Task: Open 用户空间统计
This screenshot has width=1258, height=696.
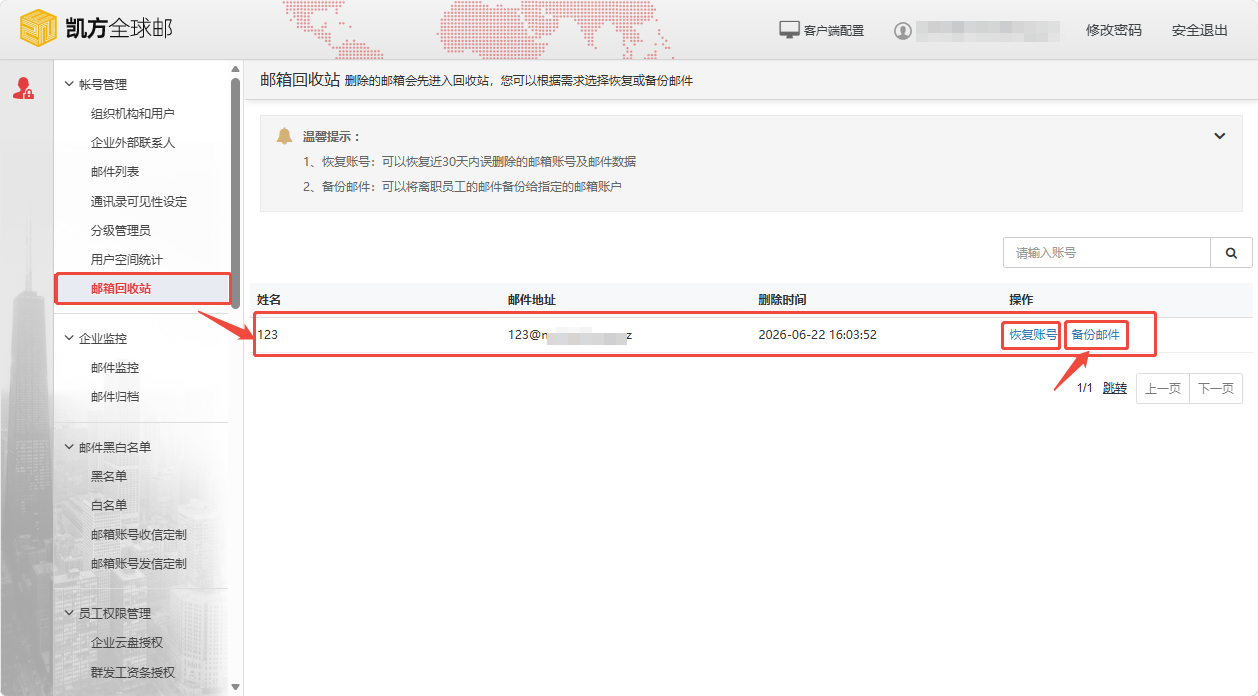Action: pos(127,260)
